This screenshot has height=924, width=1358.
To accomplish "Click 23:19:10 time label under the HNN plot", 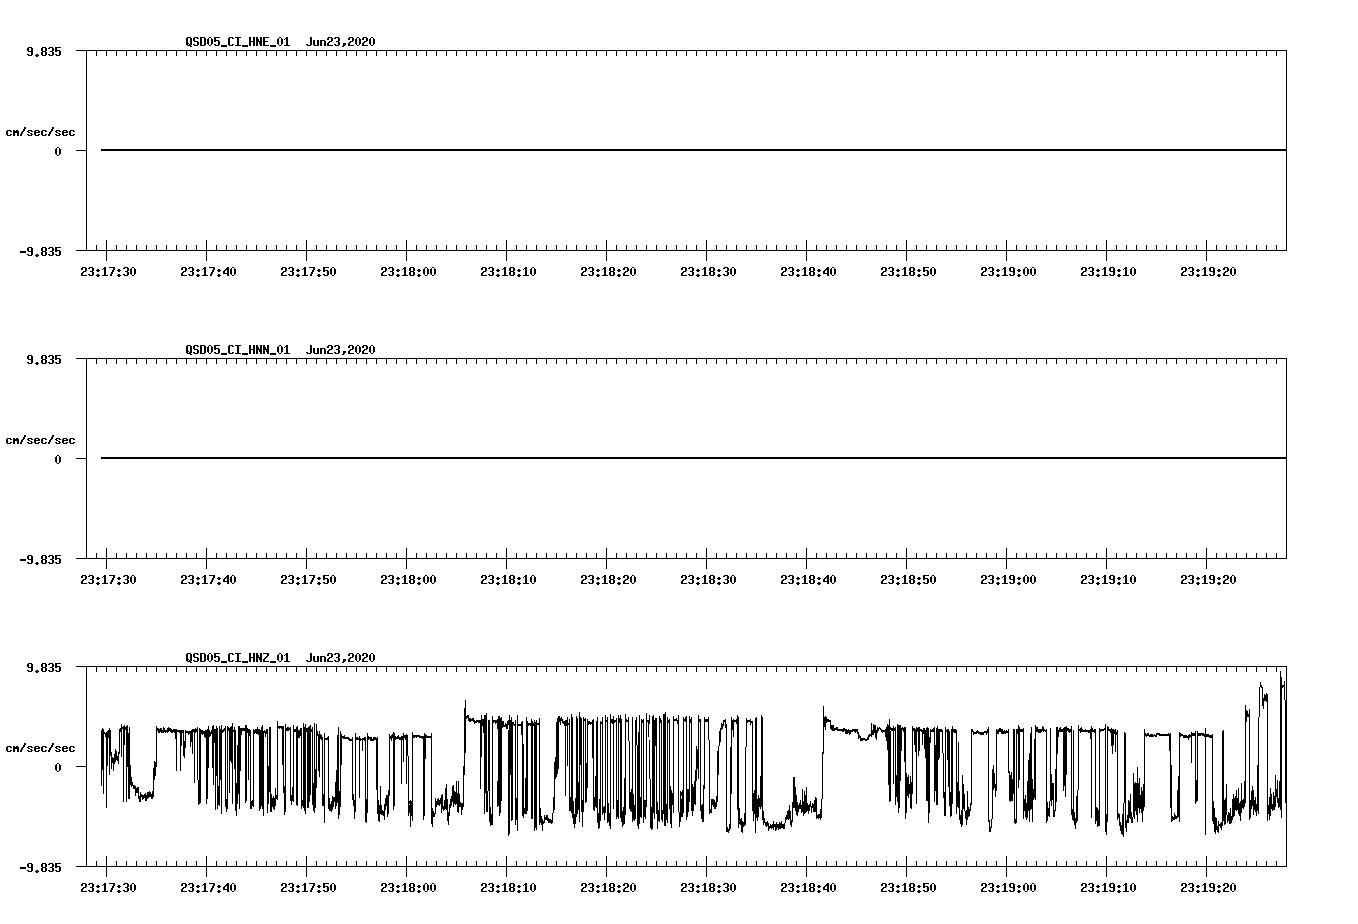I will pyautogui.click(x=1108, y=579).
